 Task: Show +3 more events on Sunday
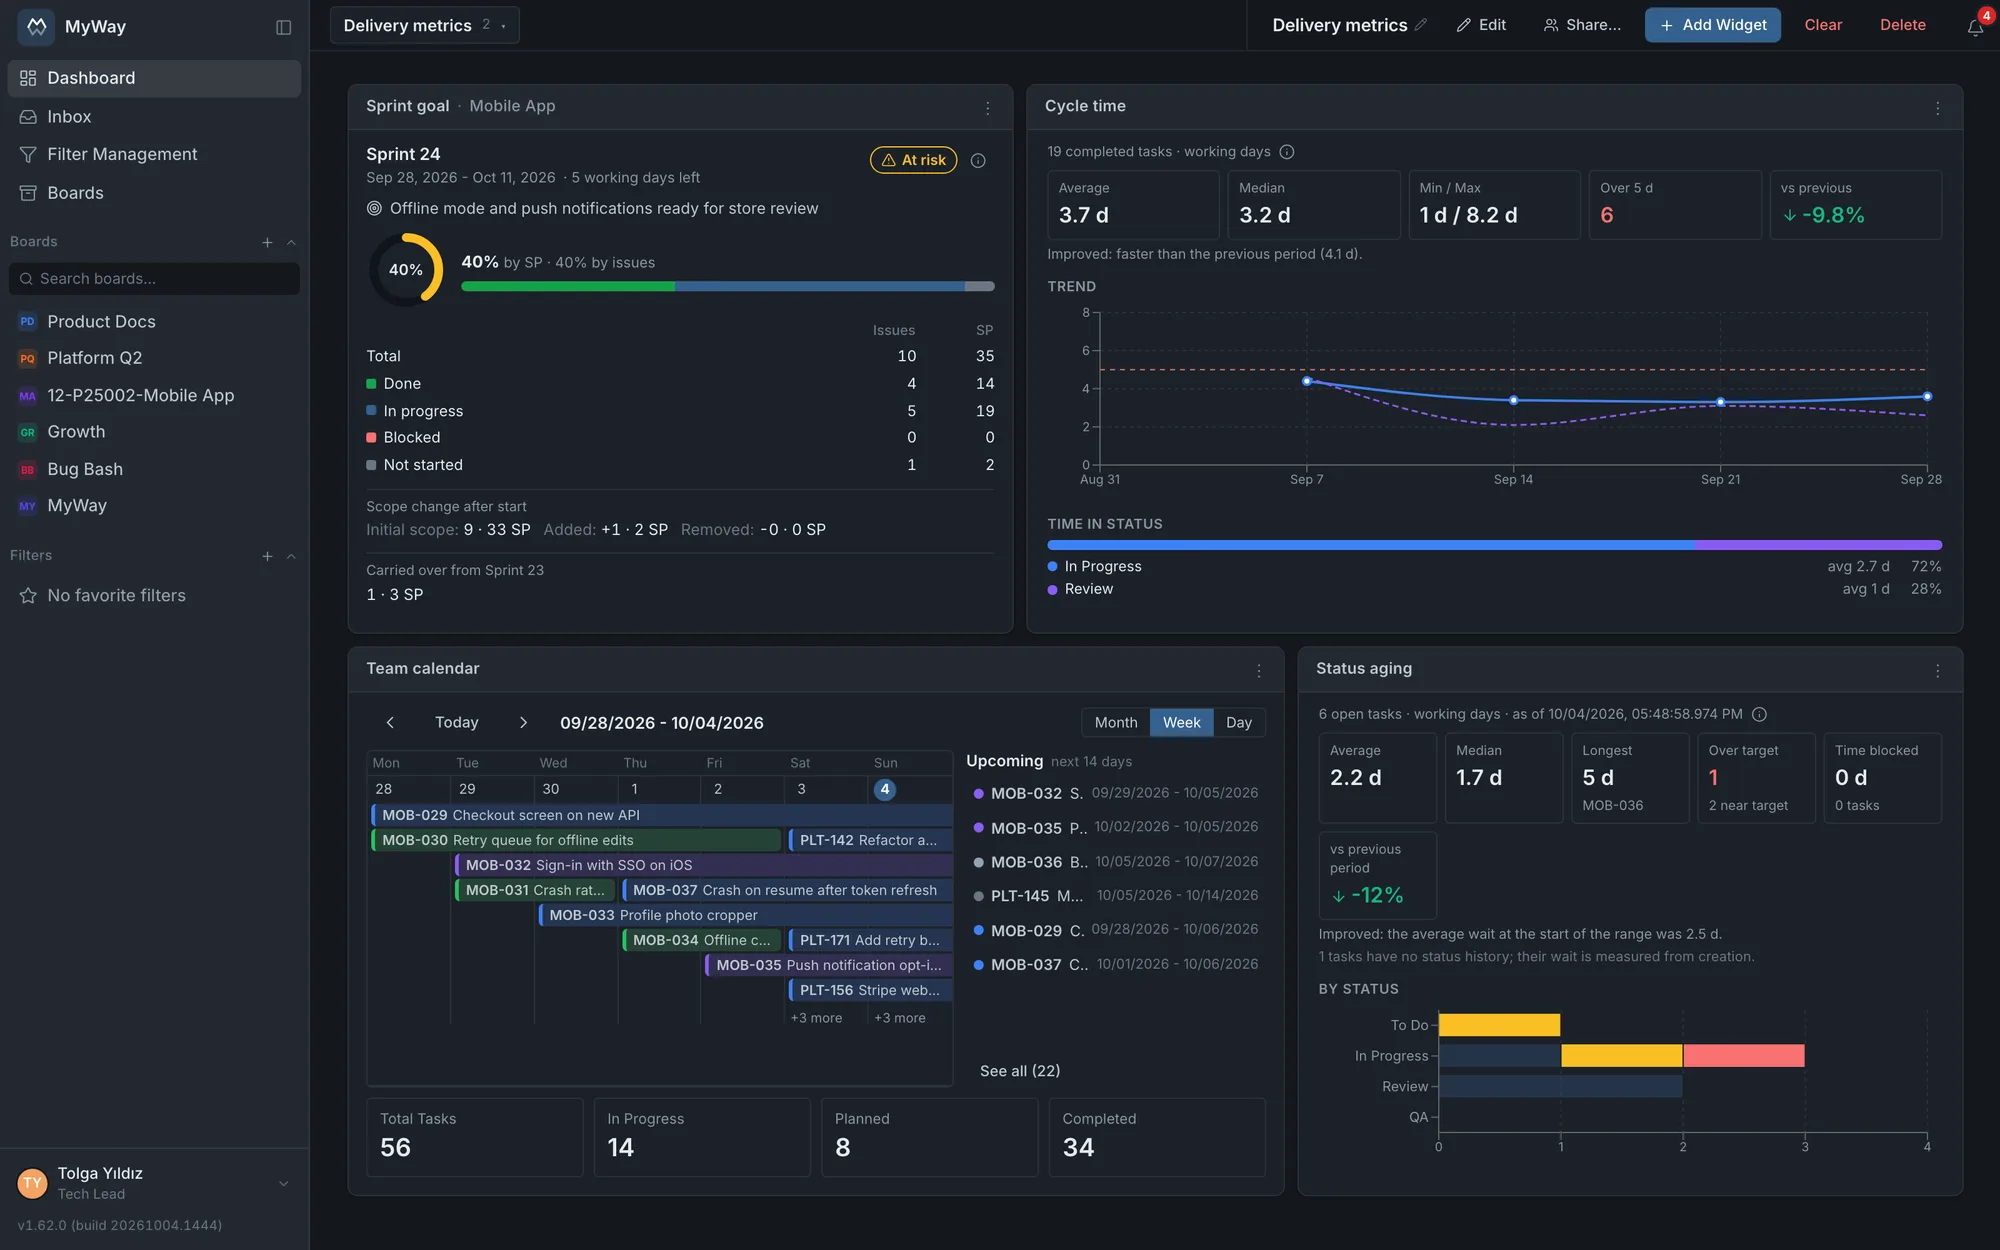pyautogui.click(x=900, y=1018)
